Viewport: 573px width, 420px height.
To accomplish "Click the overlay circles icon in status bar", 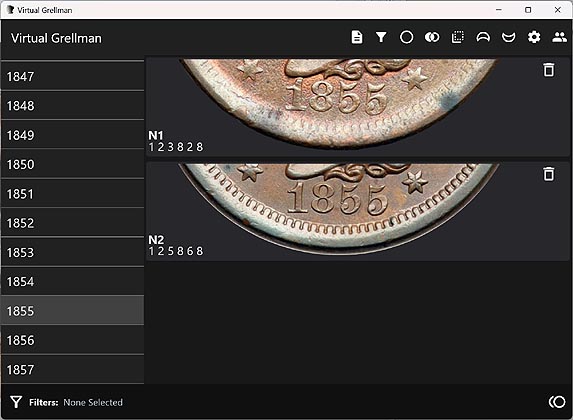I will [x=557, y=402].
